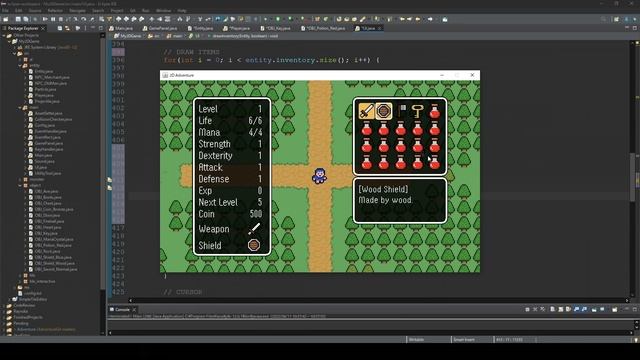This screenshot has height=360, width=640.
Task: Collapse the object package
Action: pyautogui.click(x=20, y=185)
